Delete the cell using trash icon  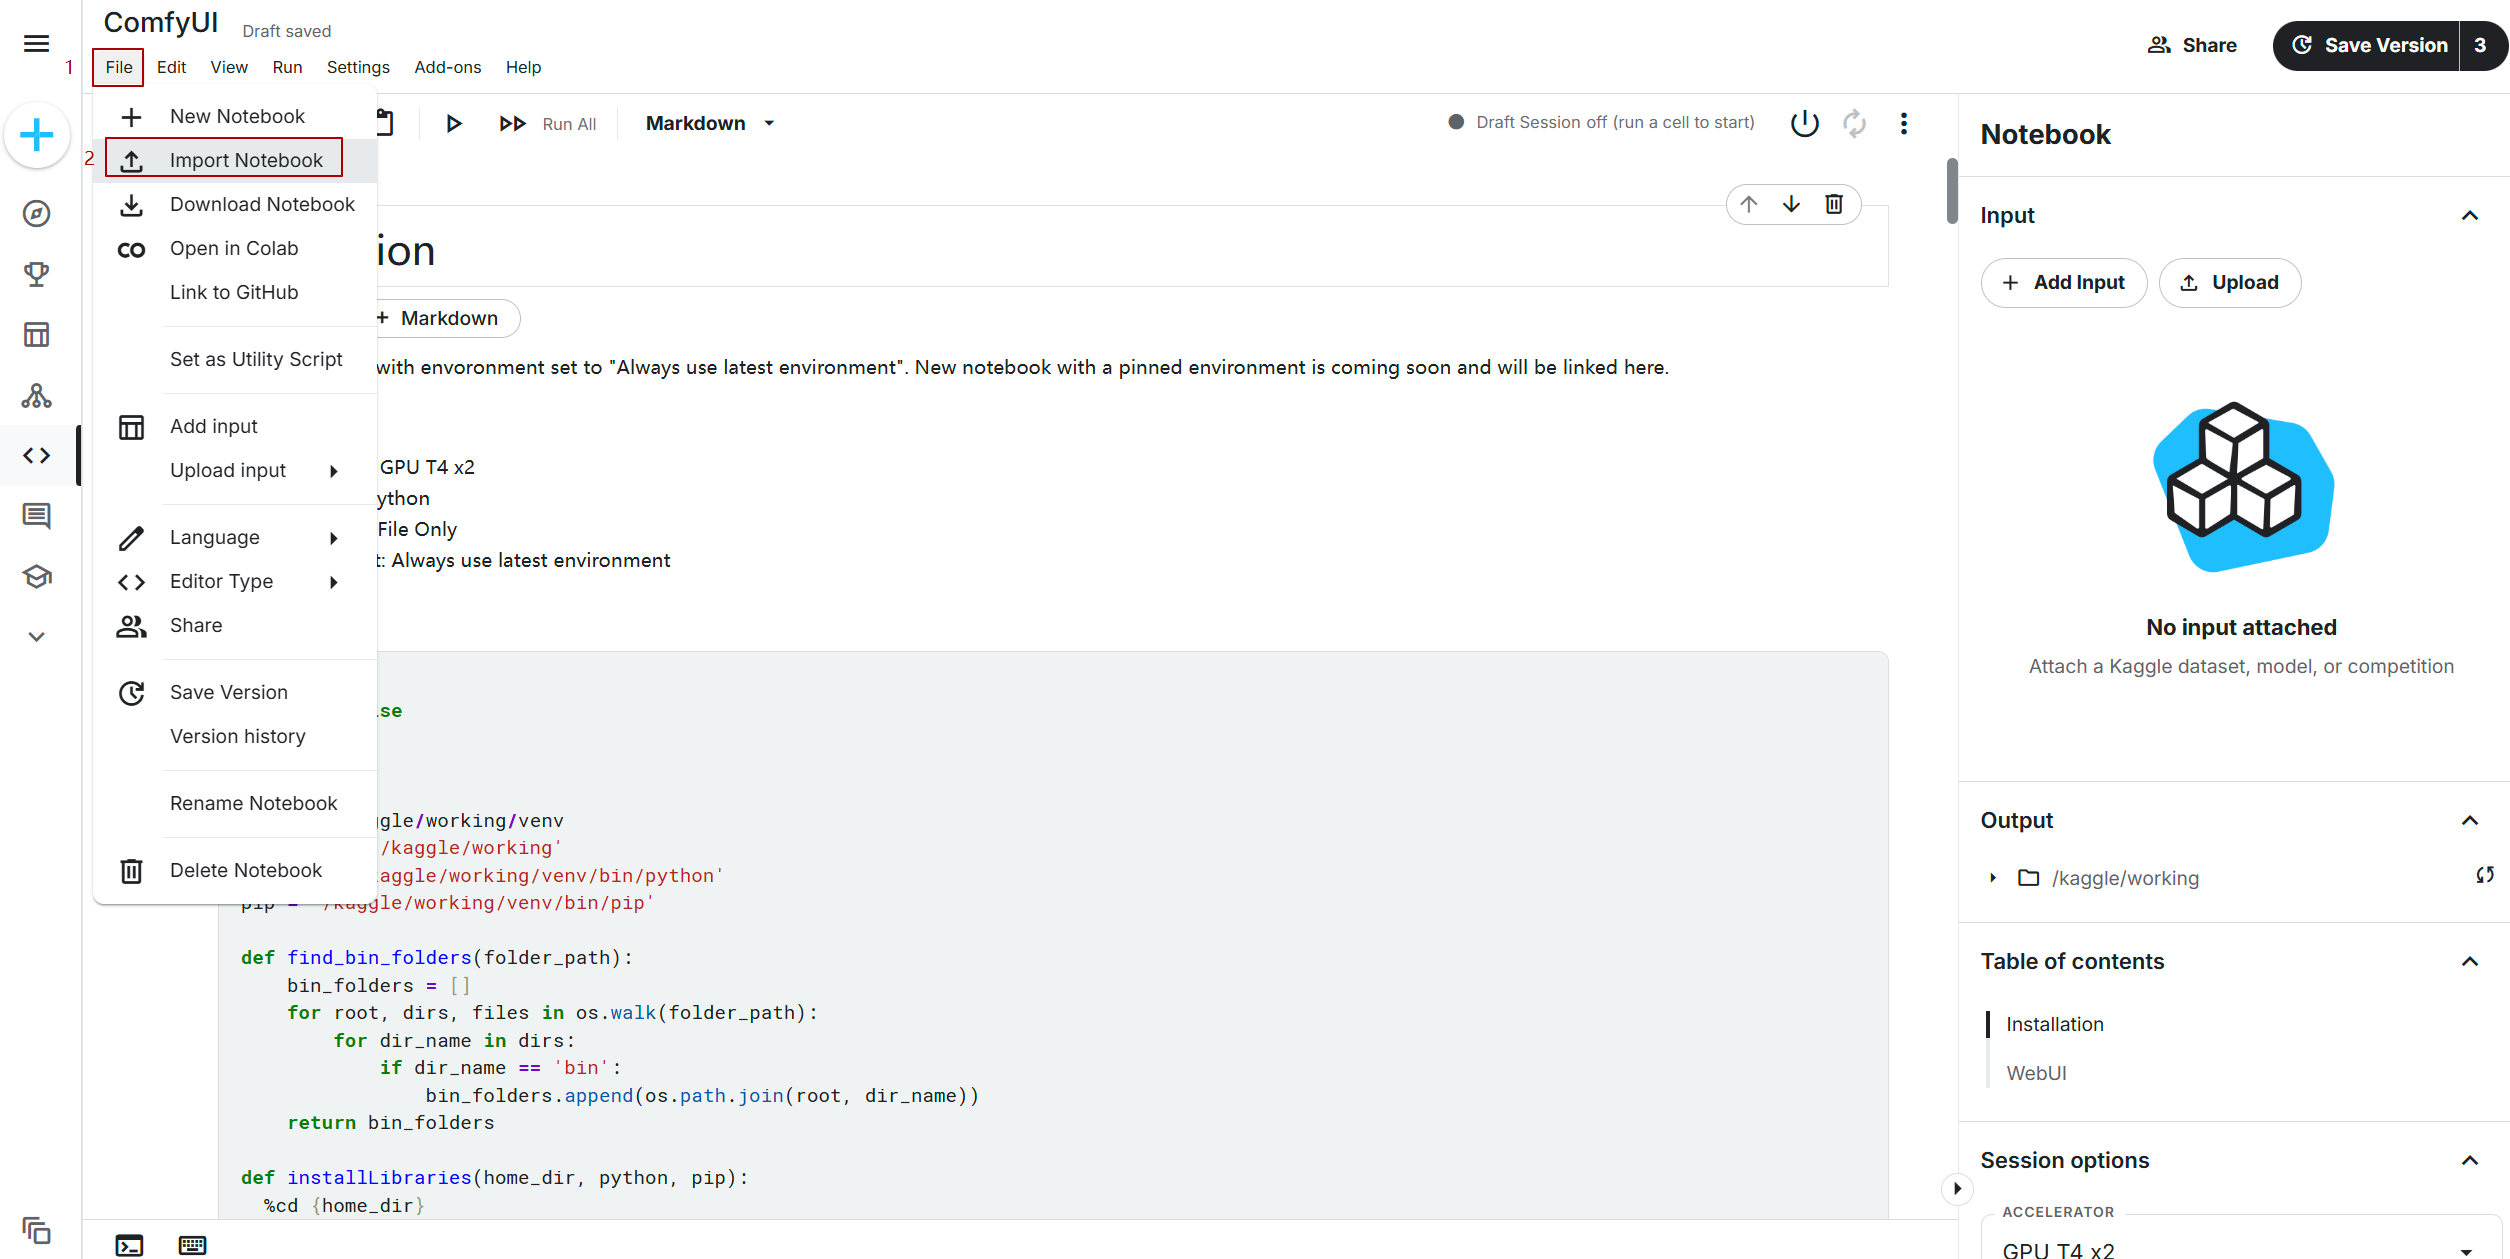click(x=1834, y=204)
